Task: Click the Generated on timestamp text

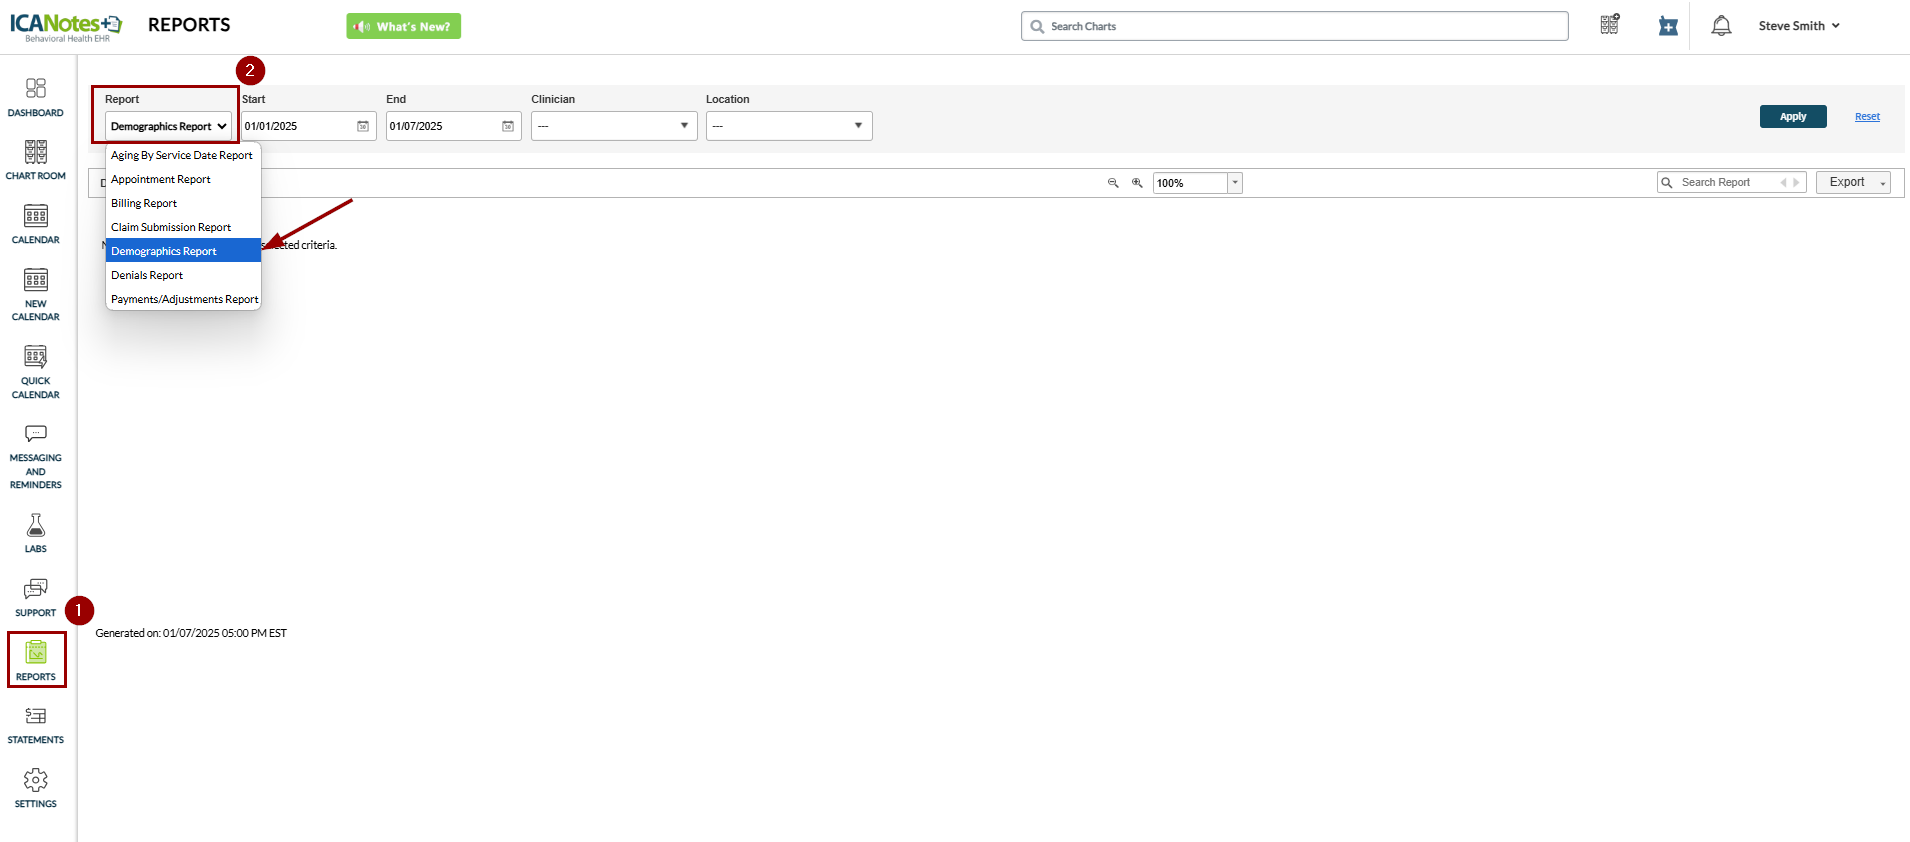Action: [191, 633]
